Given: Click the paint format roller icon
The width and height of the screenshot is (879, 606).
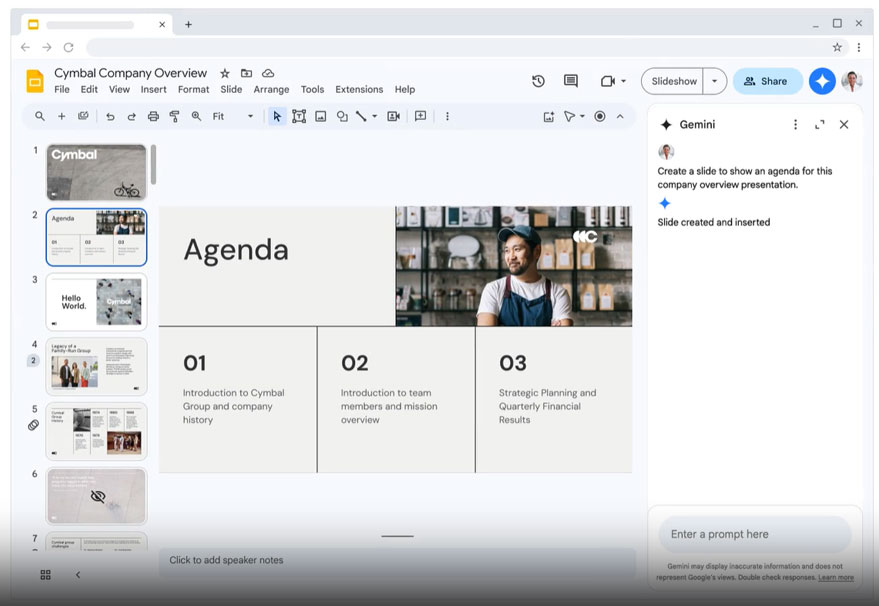Looking at the screenshot, I should 174,116.
